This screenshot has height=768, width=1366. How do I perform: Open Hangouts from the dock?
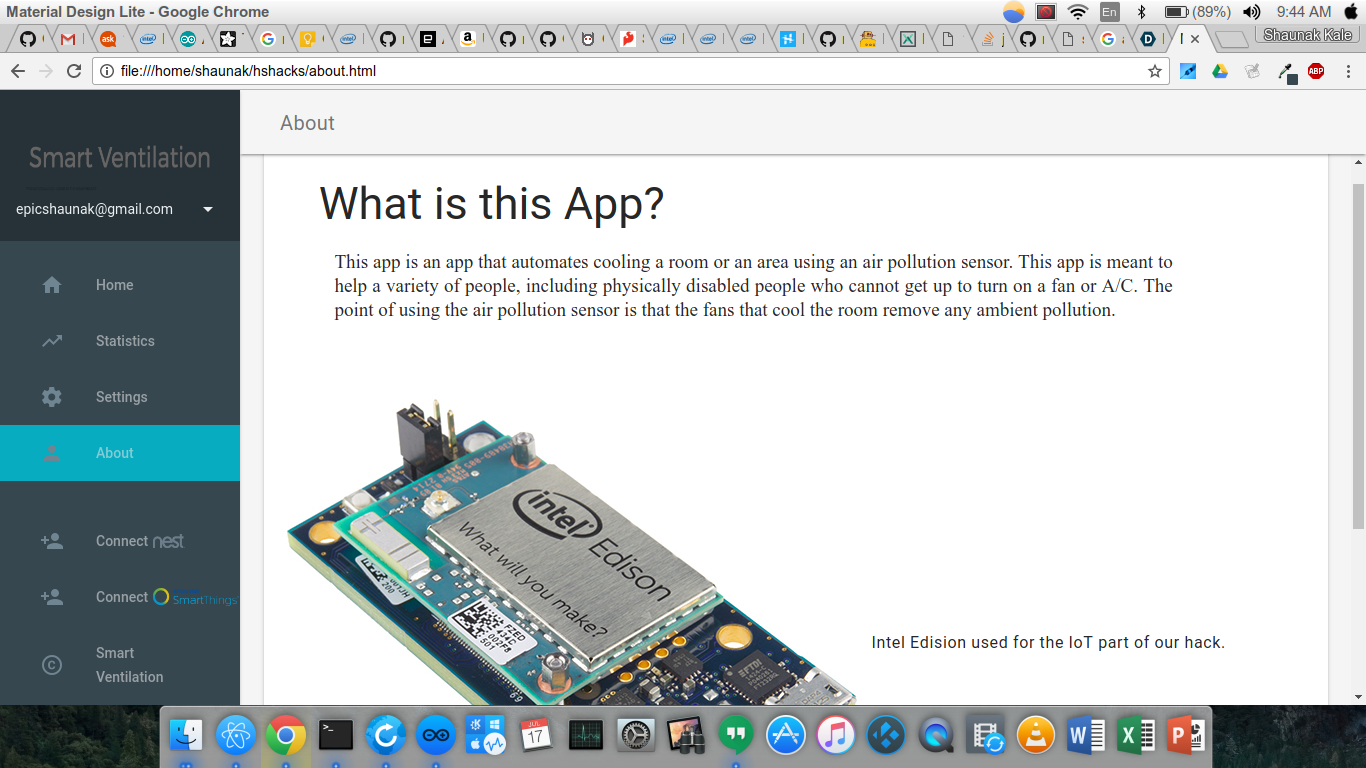click(x=736, y=737)
